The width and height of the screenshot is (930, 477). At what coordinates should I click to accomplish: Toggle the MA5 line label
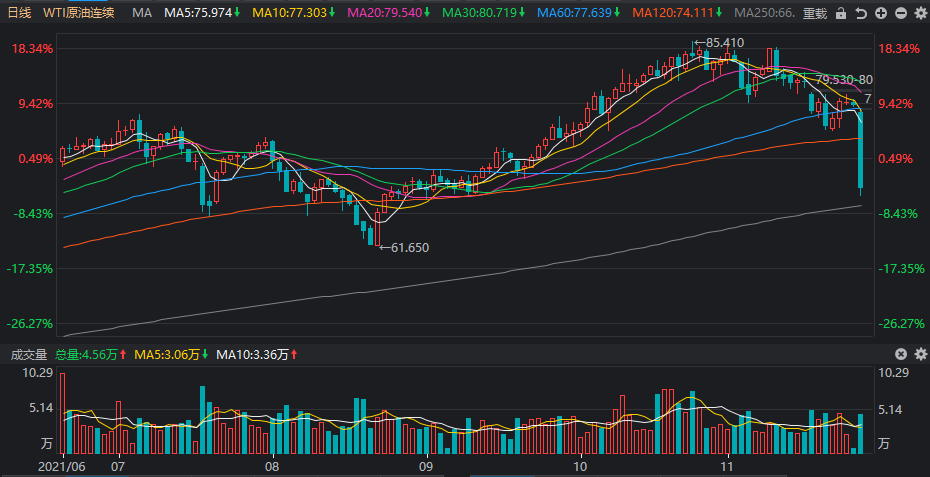(x=202, y=12)
